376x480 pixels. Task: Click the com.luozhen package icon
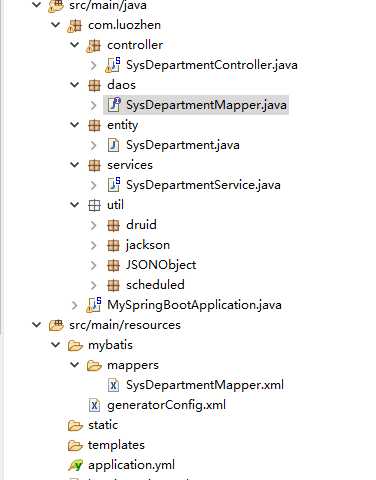75,25
